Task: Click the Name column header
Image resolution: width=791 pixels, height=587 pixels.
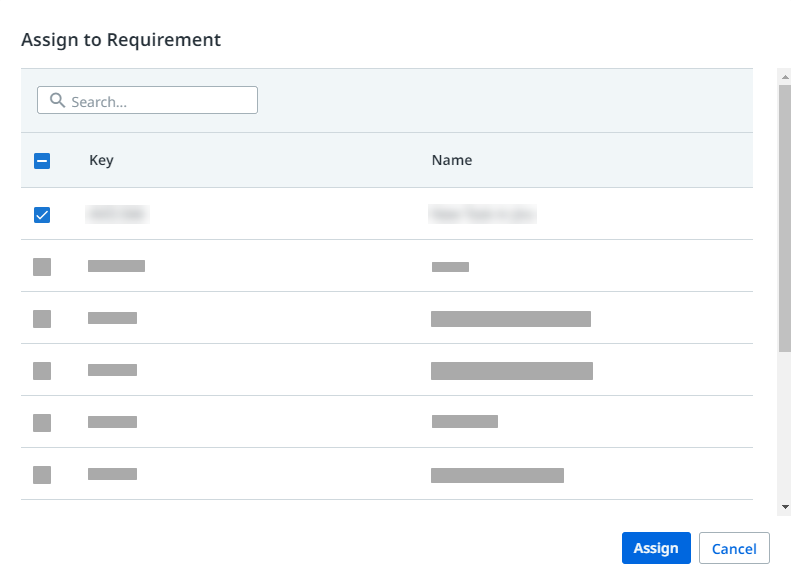Action: (x=451, y=161)
